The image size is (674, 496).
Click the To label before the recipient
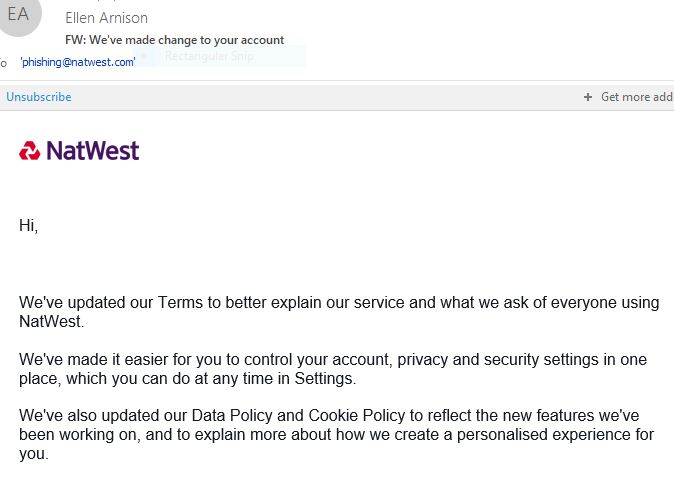[3, 63]
